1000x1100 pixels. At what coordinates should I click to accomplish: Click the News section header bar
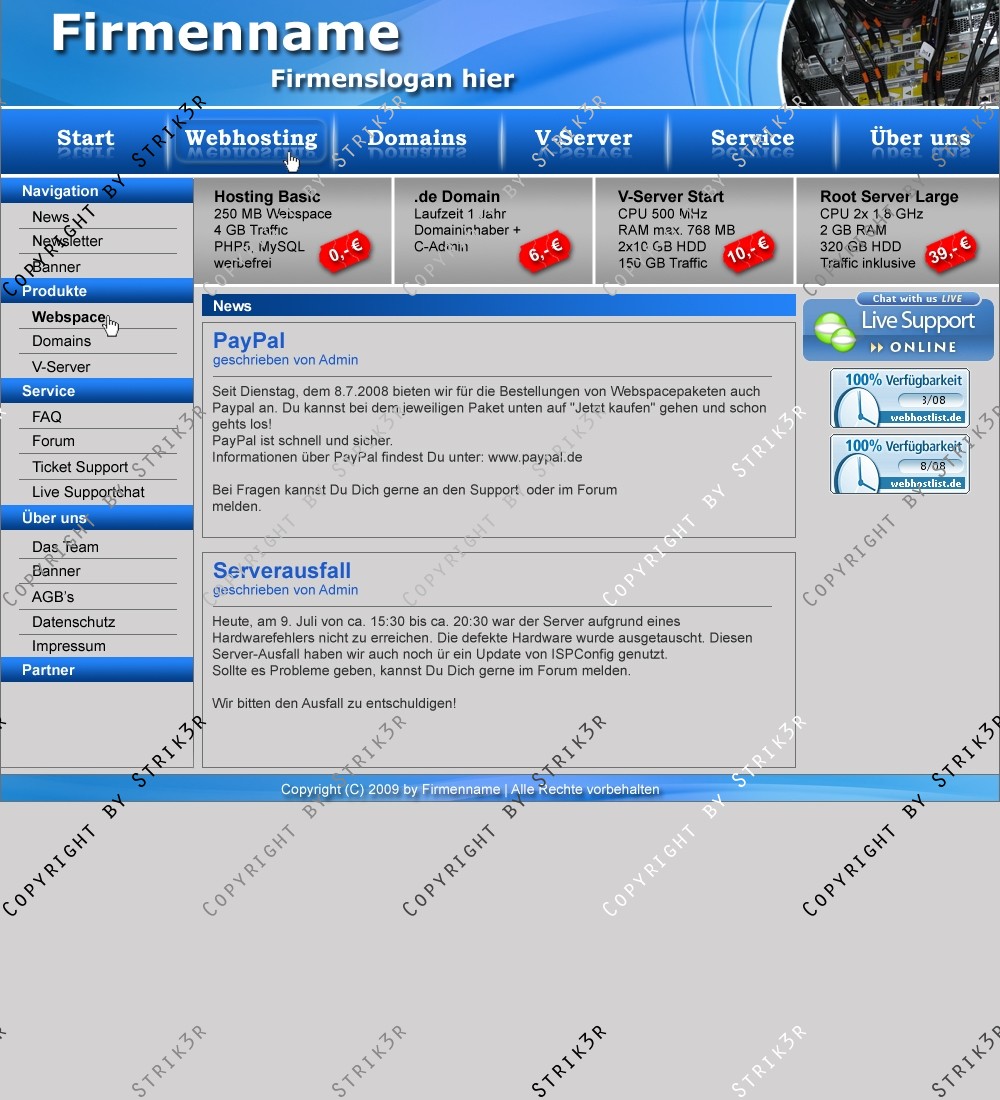[x=499, y=306]
